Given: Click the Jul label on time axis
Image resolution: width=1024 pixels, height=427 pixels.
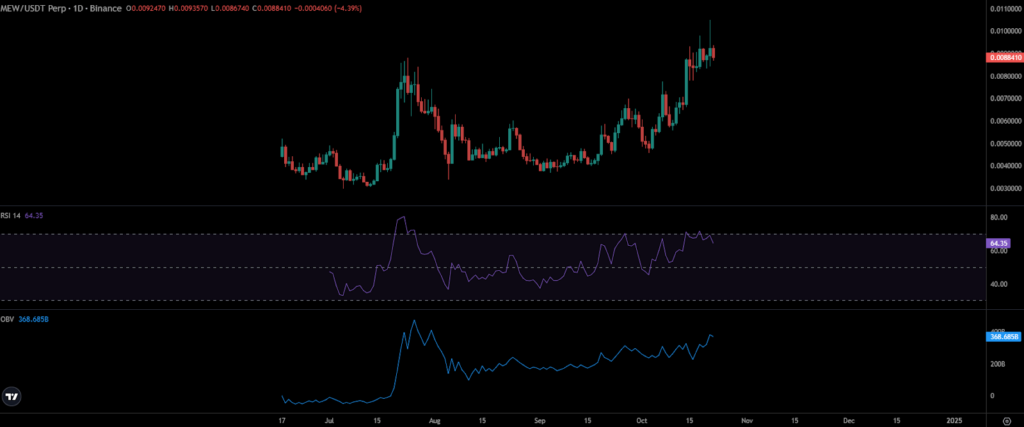Looking at the screenshot, I should [x=330, y=420].
